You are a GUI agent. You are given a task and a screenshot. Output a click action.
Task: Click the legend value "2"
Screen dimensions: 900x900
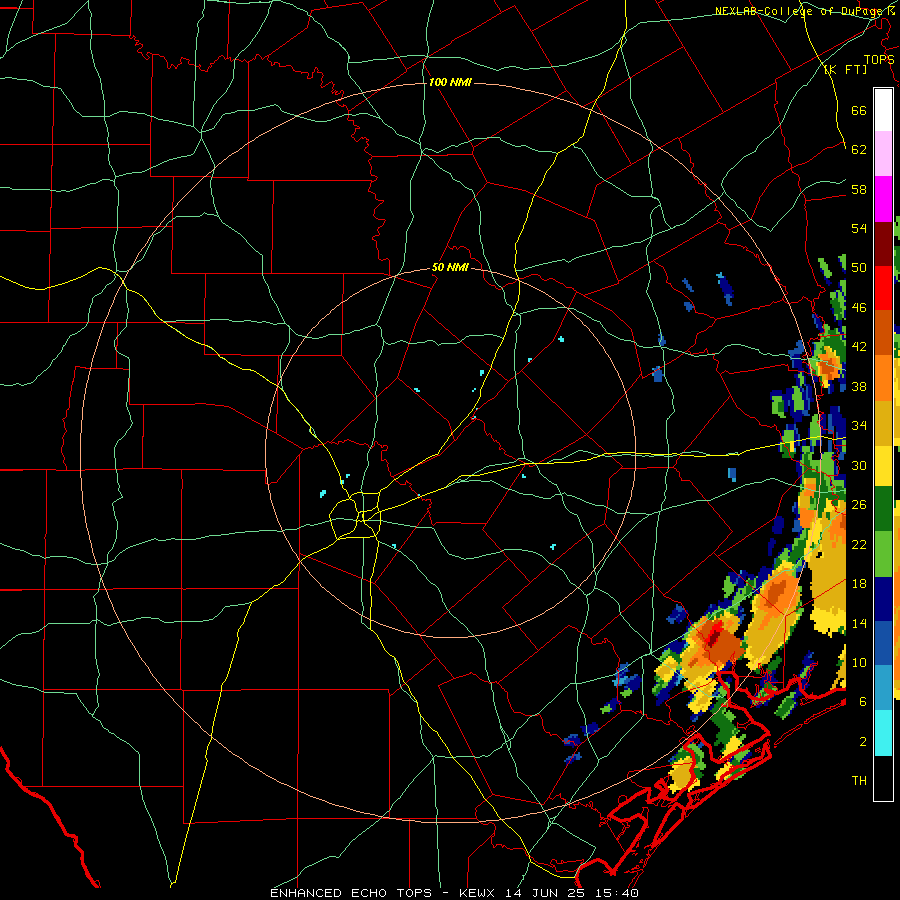(863, 742)
